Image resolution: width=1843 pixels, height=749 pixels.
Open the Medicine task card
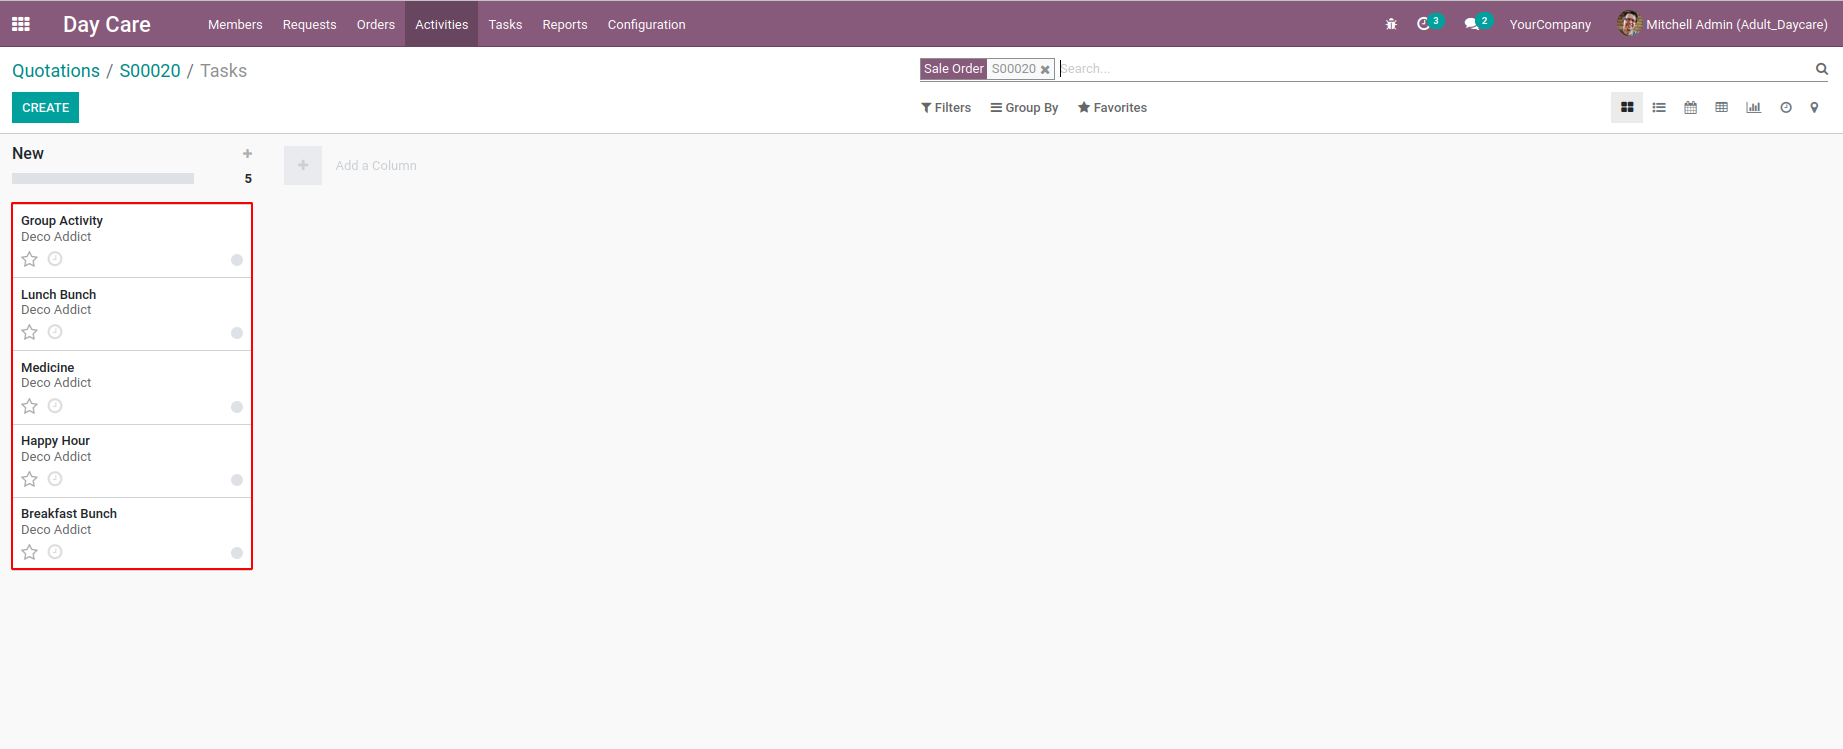point(132,388)
